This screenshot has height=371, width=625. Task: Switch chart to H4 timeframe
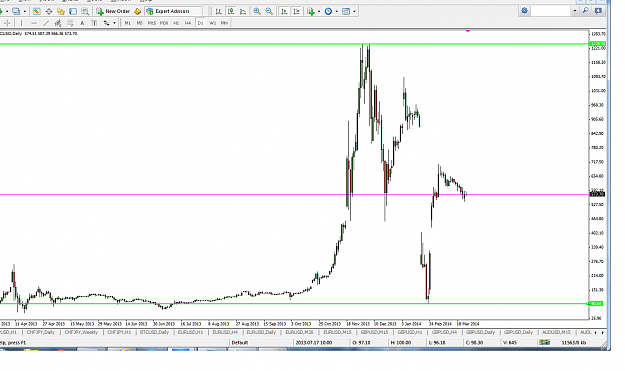coord(188,23)
